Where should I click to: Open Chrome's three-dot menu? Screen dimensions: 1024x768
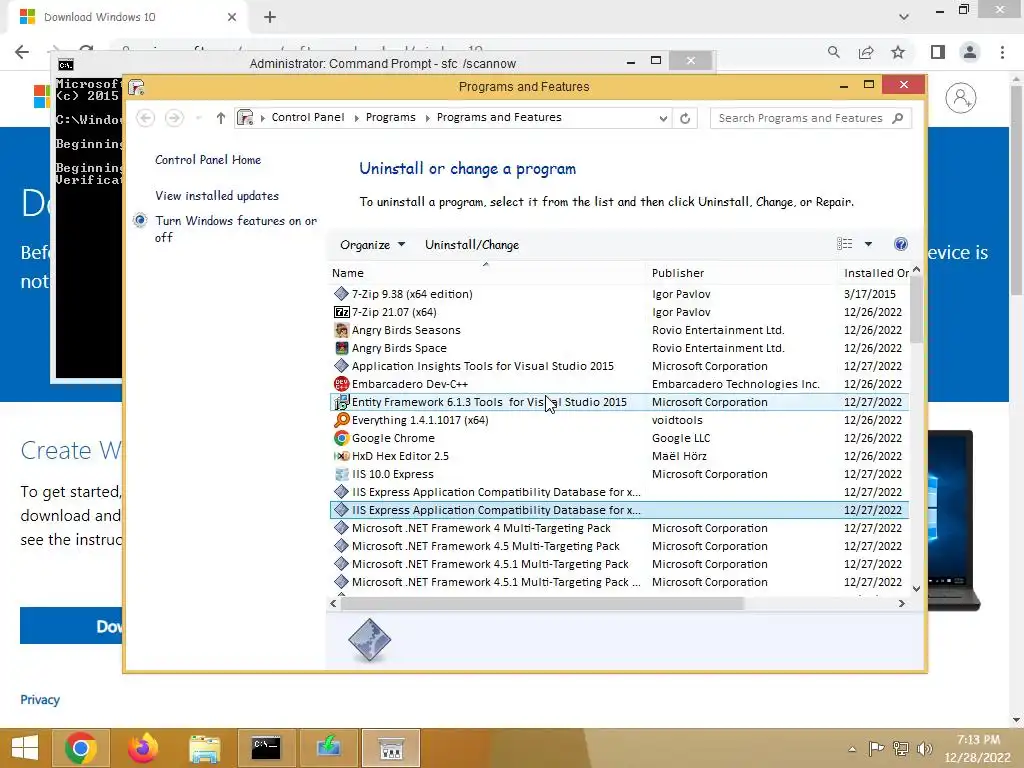coord(1002,52)
